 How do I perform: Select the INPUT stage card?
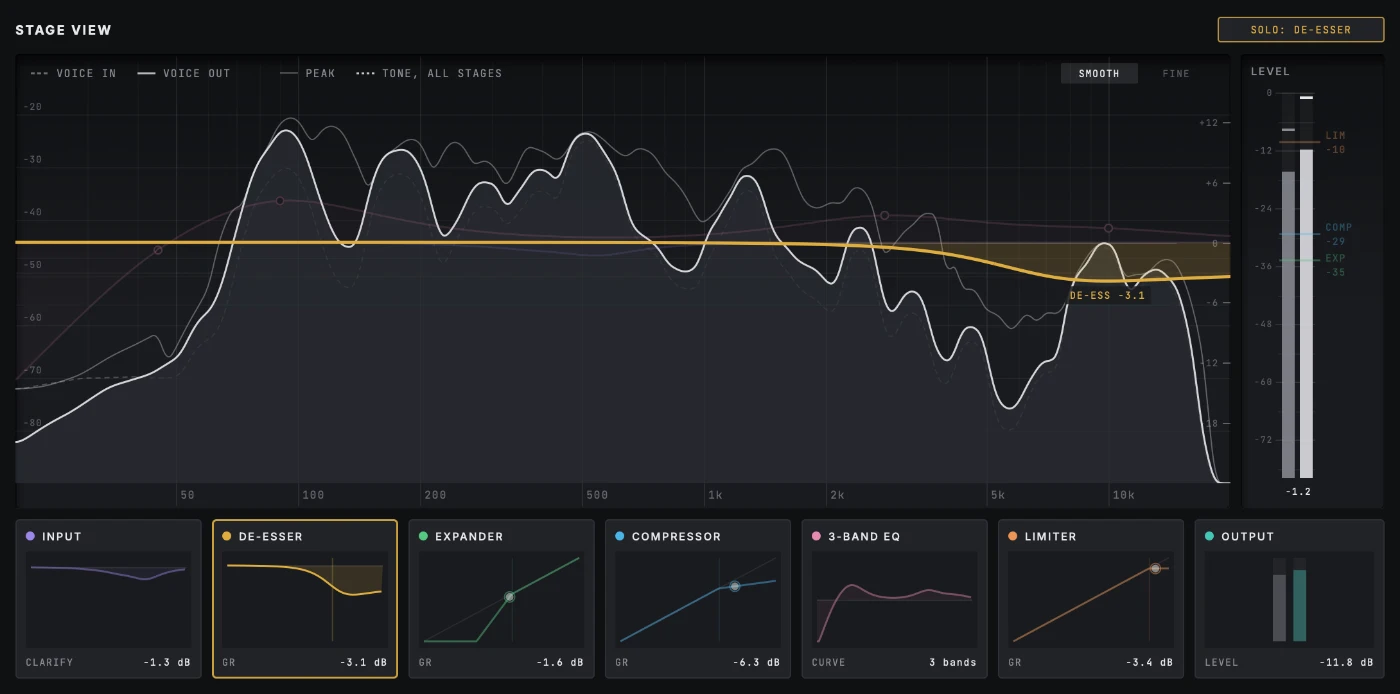tap(108, 599)
